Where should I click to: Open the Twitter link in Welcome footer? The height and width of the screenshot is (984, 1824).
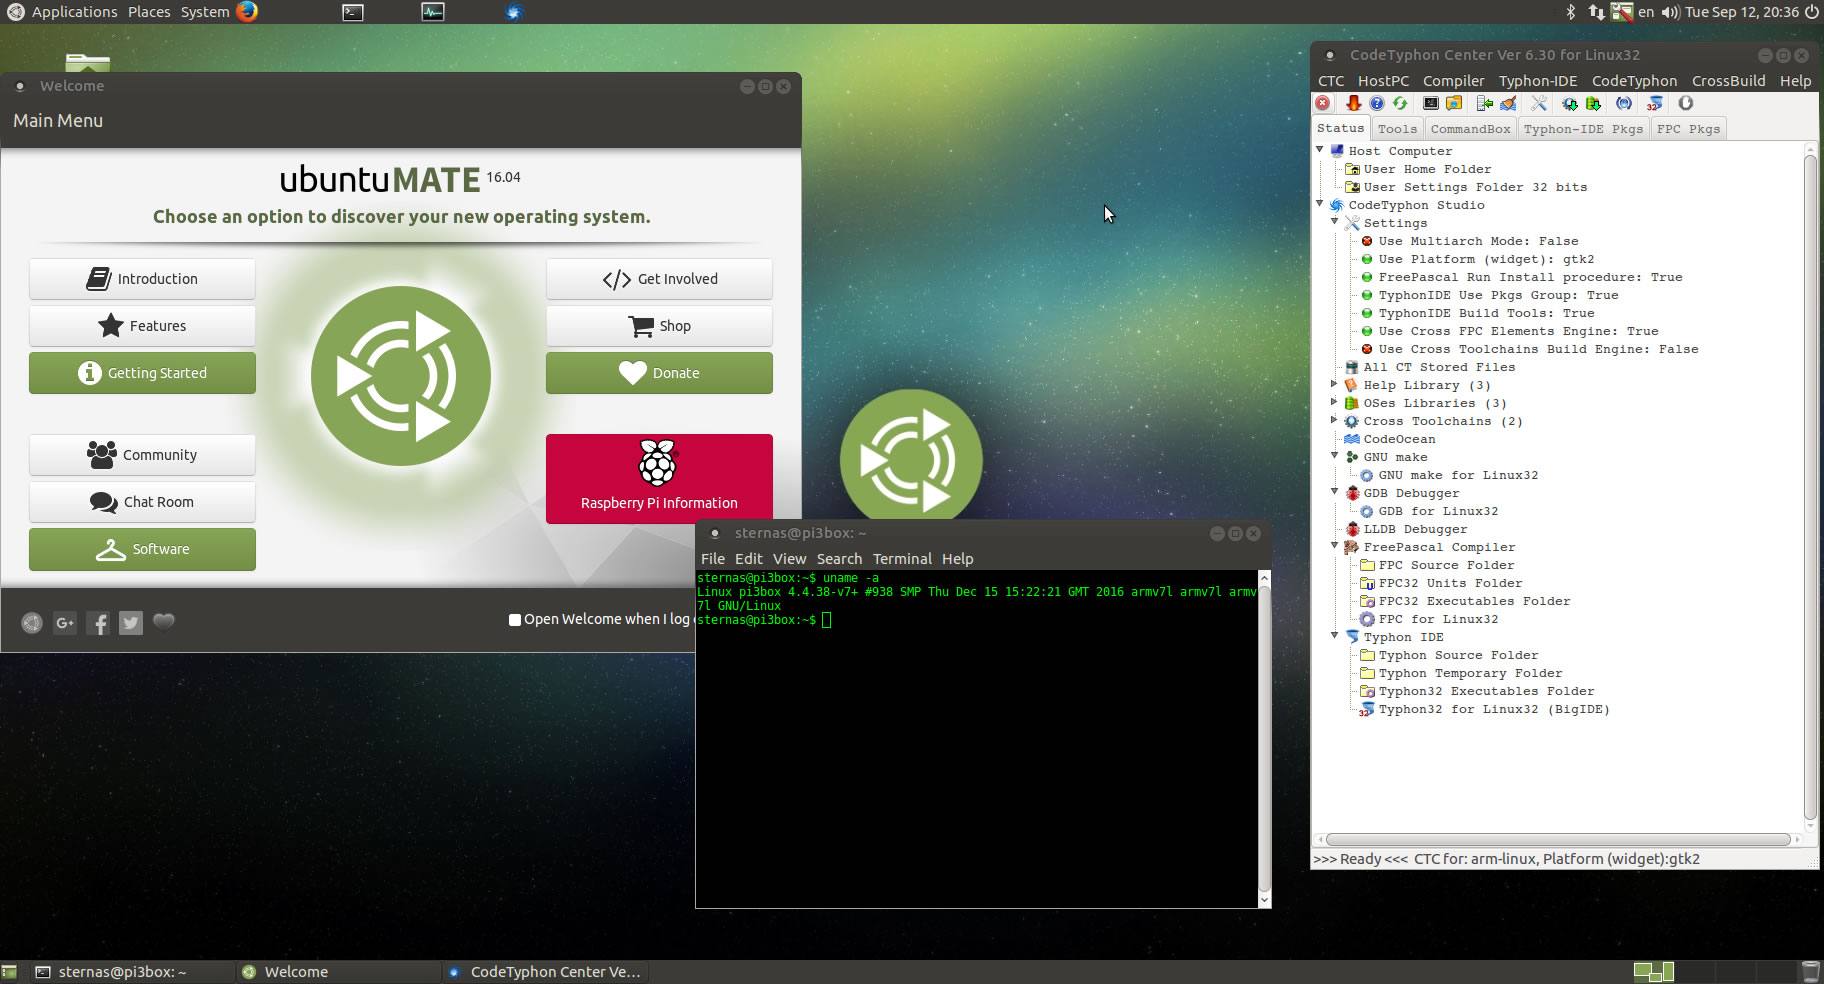pyautogui.click(x=131, y=623)
